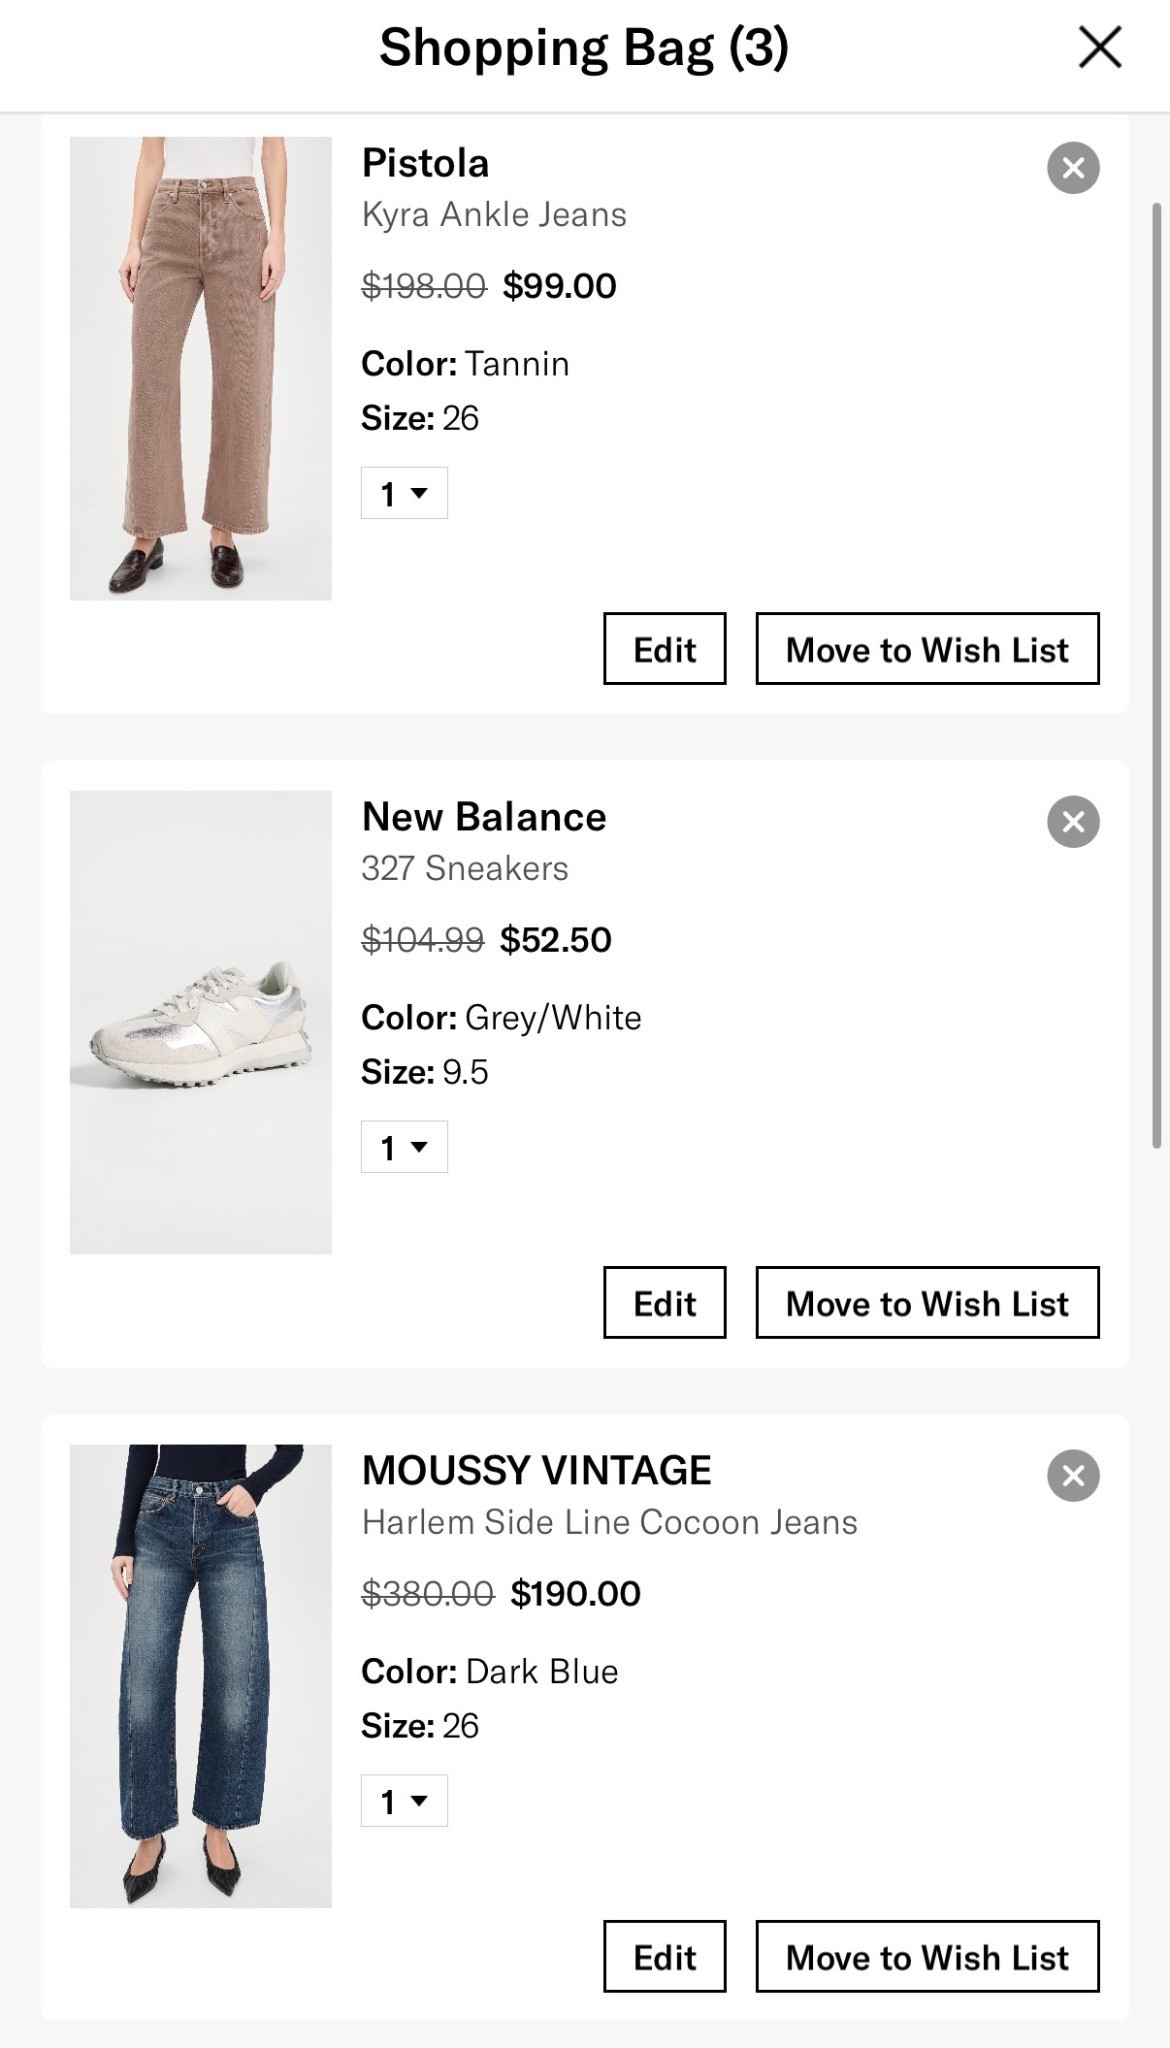Viewport: 1170px width, 2048px height.
Task: Edit the Pistola Kyra Ankle Jeans item
Action: (x=664, y=649)
